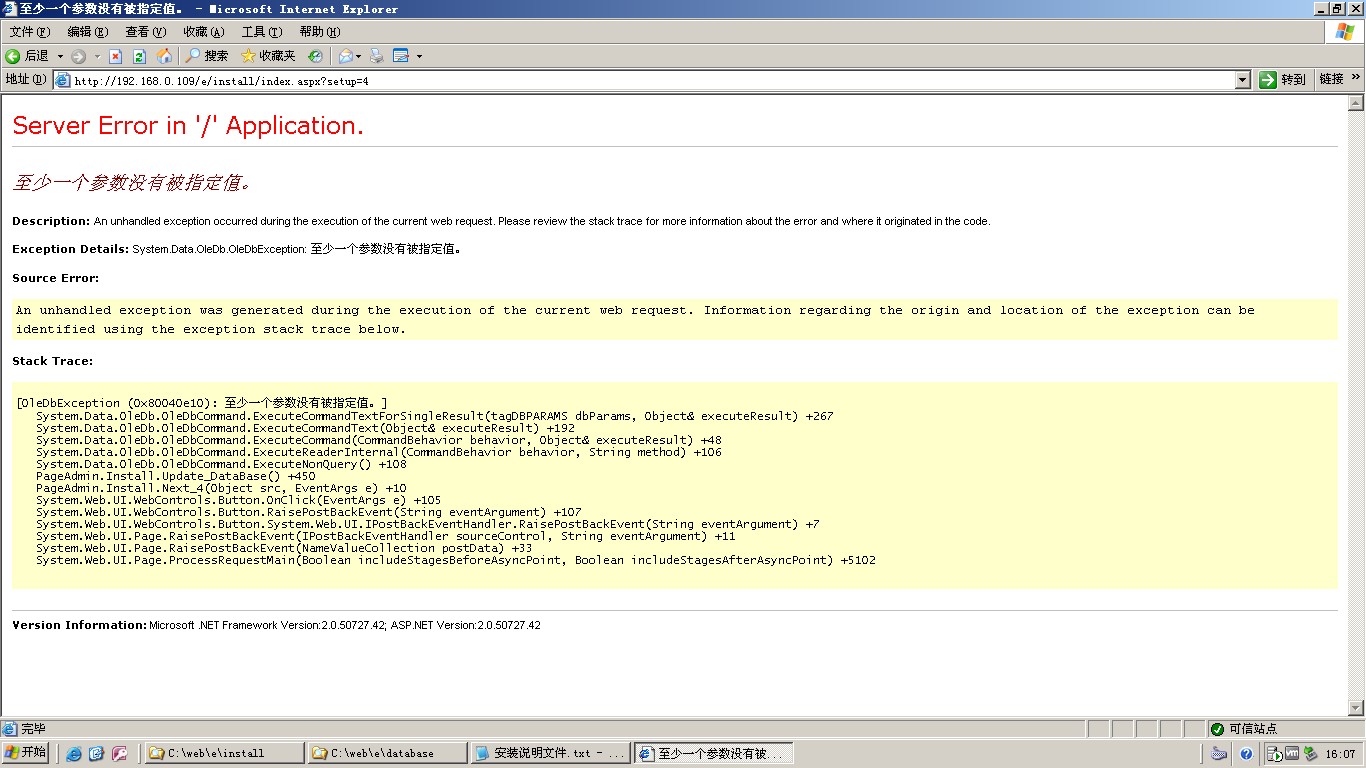Click the 后退 back button

[28, 56]
